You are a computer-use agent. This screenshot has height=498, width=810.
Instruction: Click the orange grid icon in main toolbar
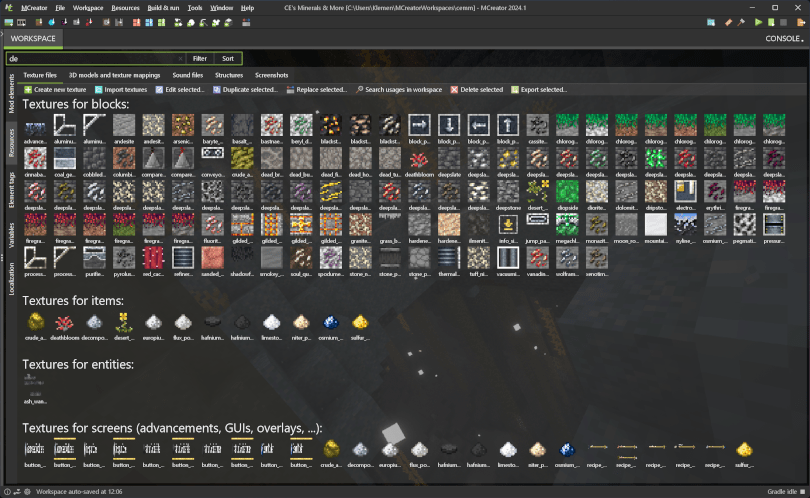click(x=136, y=22)
